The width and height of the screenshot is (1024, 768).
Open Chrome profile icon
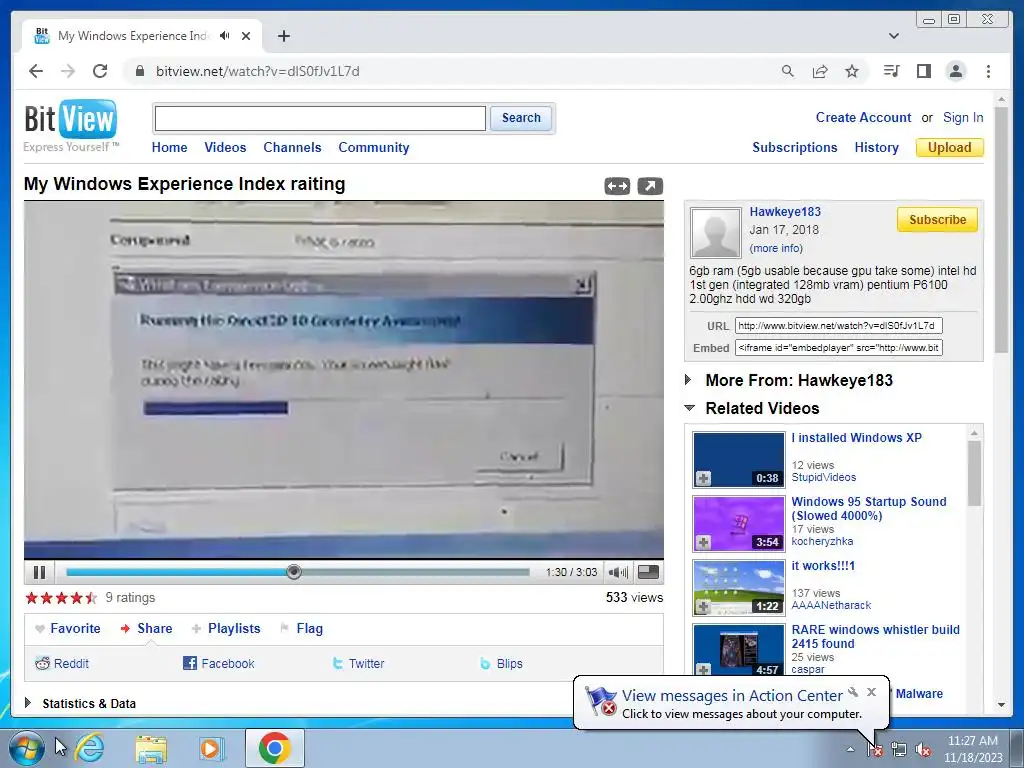tap(955, 71)
